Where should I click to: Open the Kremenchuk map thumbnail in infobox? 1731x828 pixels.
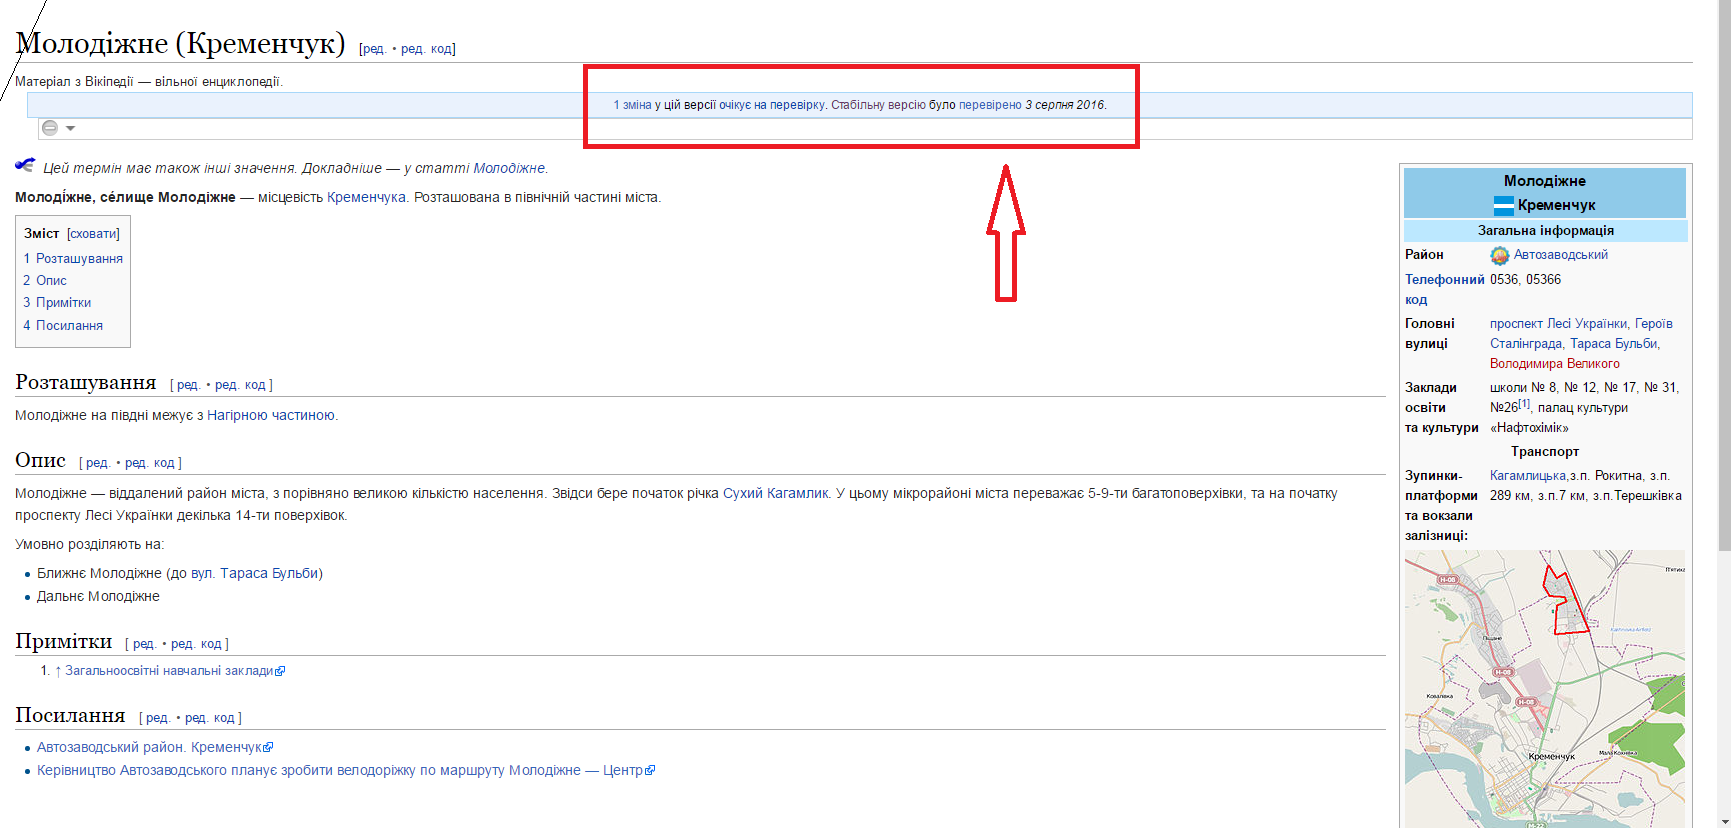click(x=1544, y=688)
